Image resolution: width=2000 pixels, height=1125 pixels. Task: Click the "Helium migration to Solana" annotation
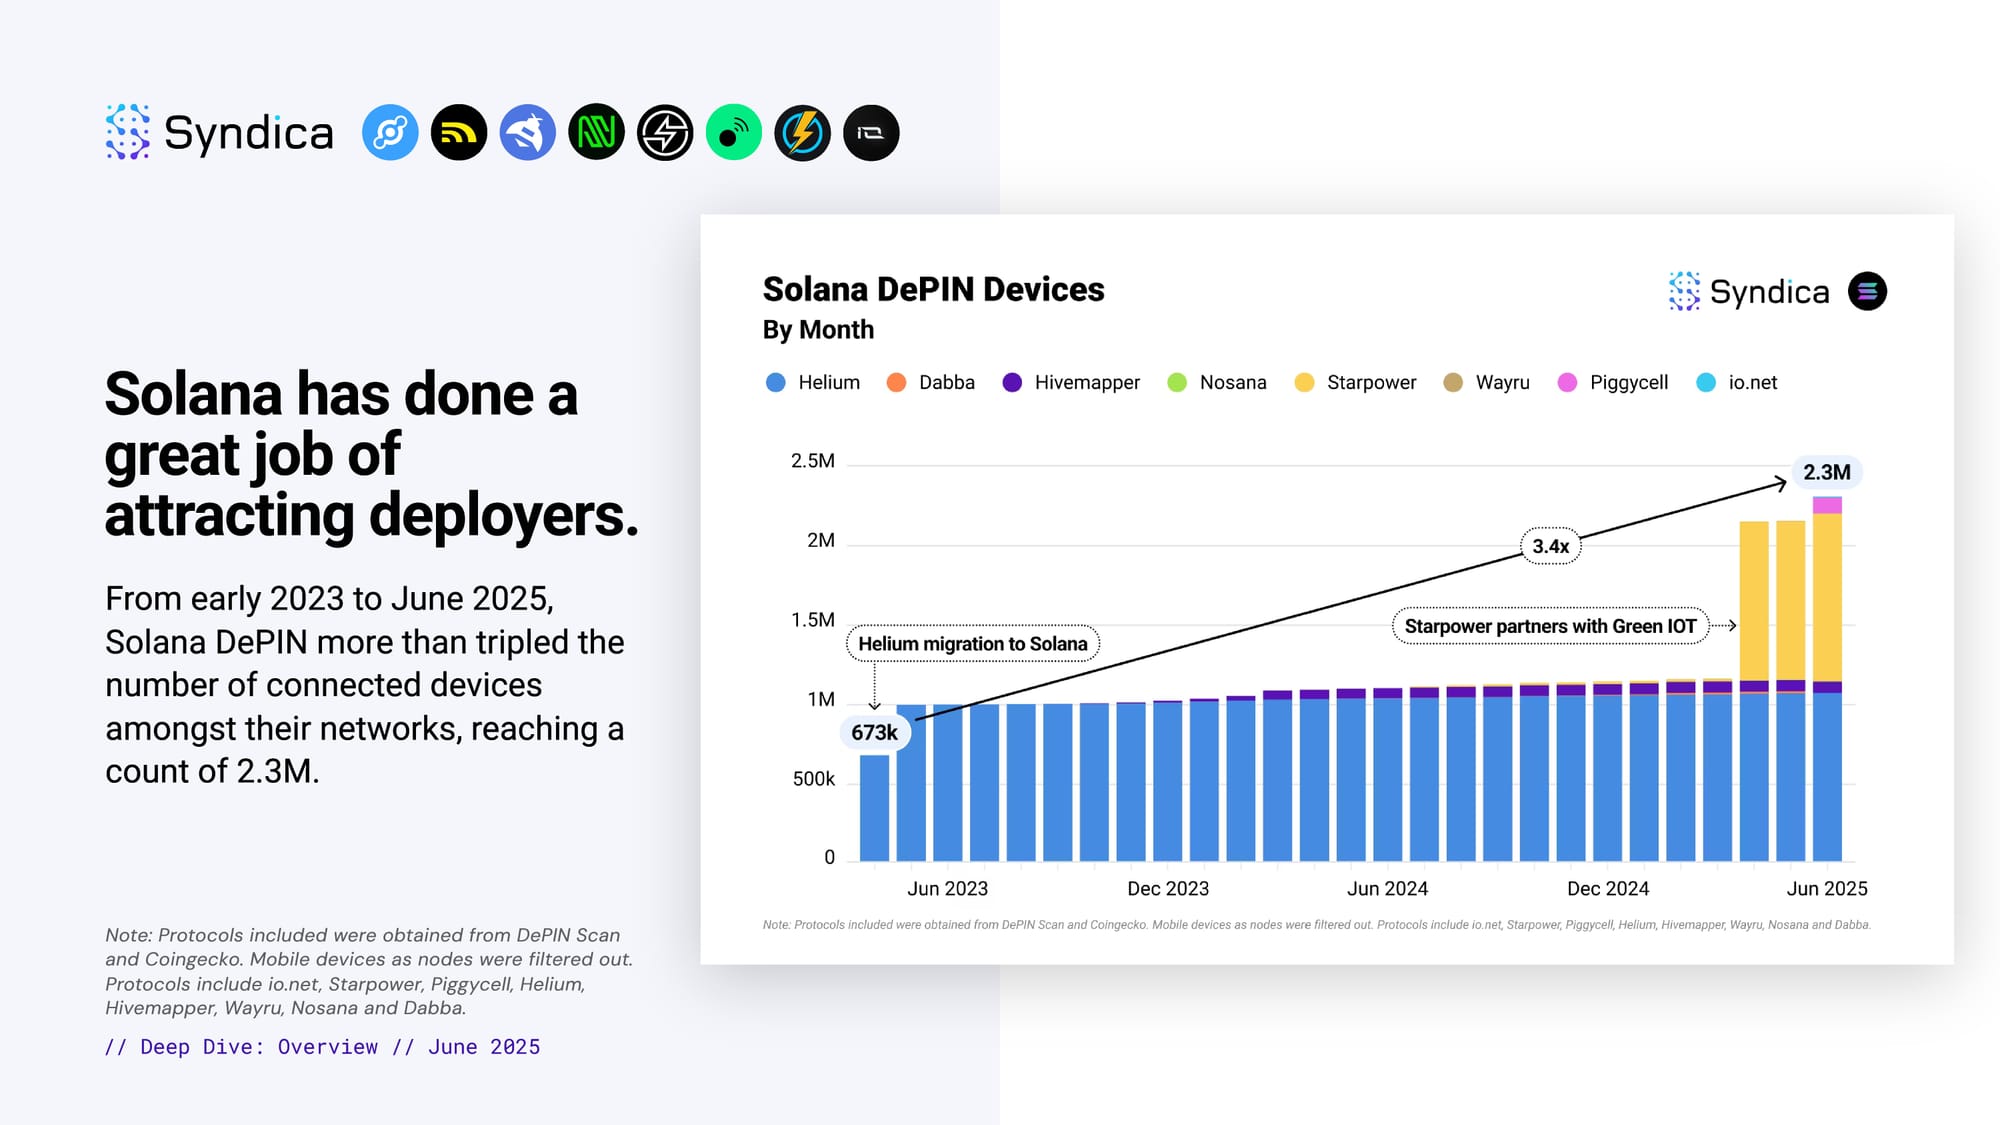coord(972,644)
